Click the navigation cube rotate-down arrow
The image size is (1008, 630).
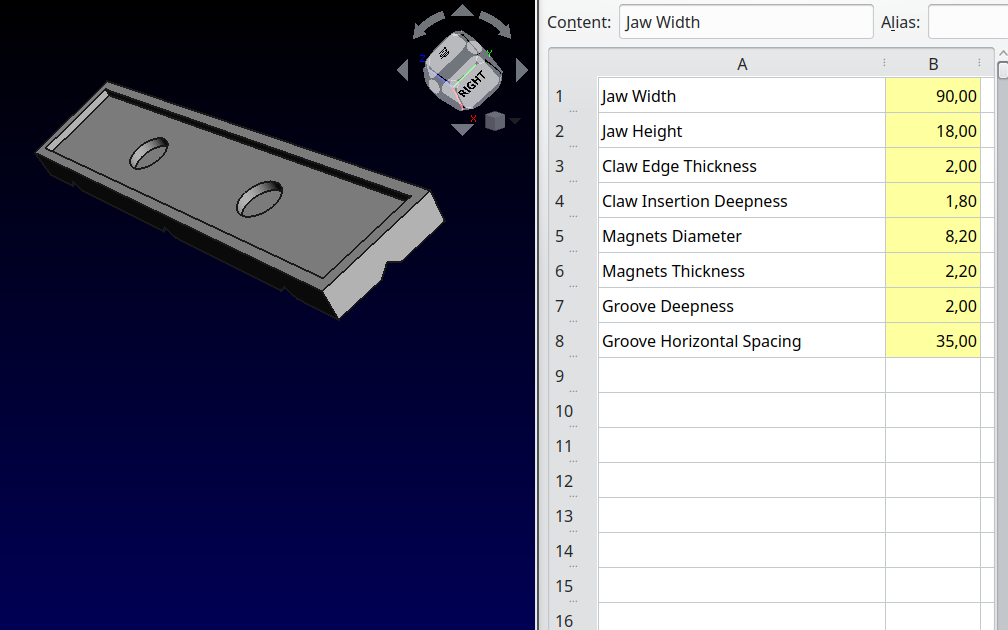coord(462,129)
